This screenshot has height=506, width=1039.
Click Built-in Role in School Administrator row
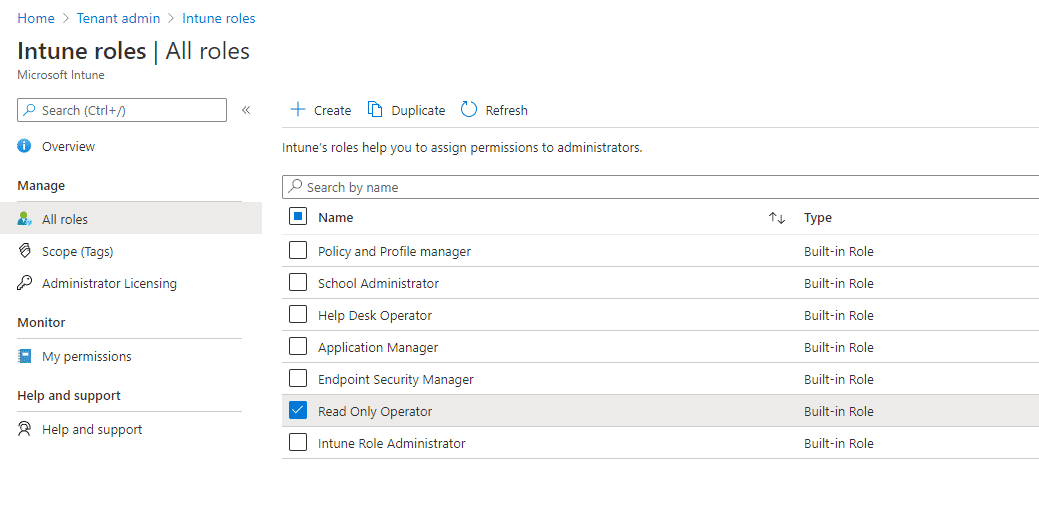839,283
